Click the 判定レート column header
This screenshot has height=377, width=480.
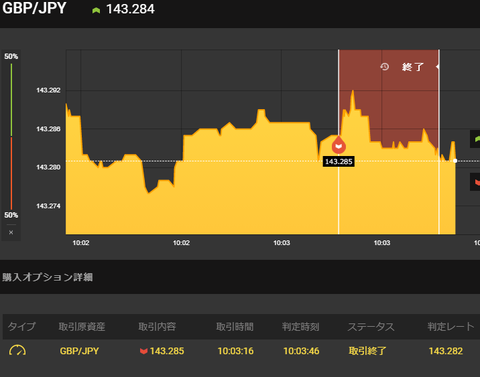[x=451, y=326]
